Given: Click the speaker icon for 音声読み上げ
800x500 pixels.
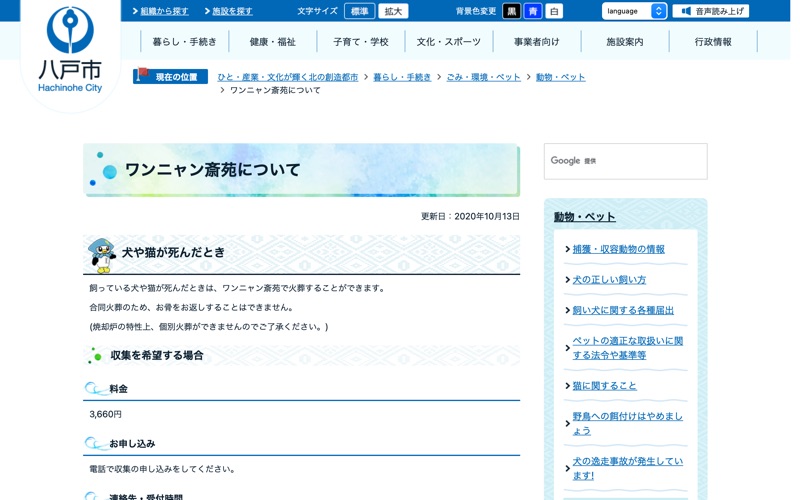Looking at the screenshot, I should click(x=686, y=11).
